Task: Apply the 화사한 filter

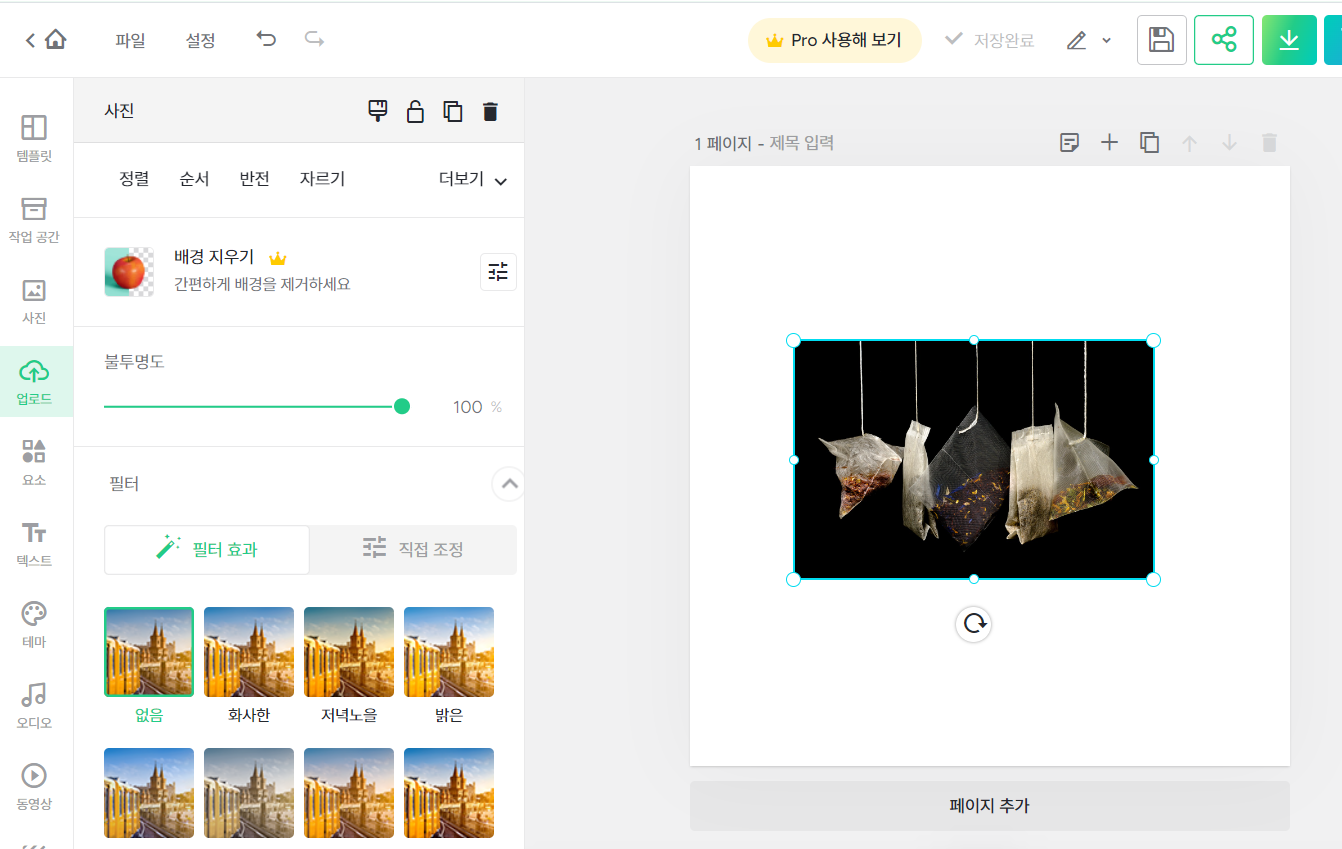Action: tap(249, 652)
